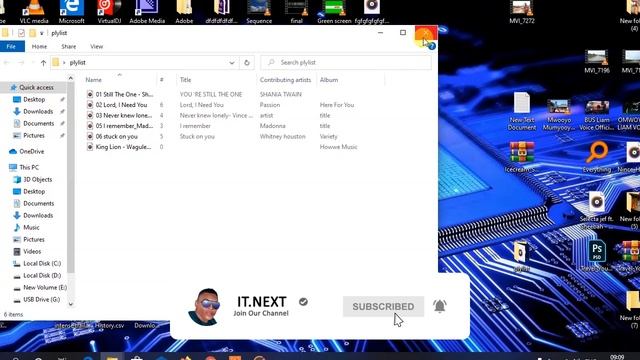Open the File ribbon tab
This screenshot has height=360, width=640.
click(x=11, y=47)
